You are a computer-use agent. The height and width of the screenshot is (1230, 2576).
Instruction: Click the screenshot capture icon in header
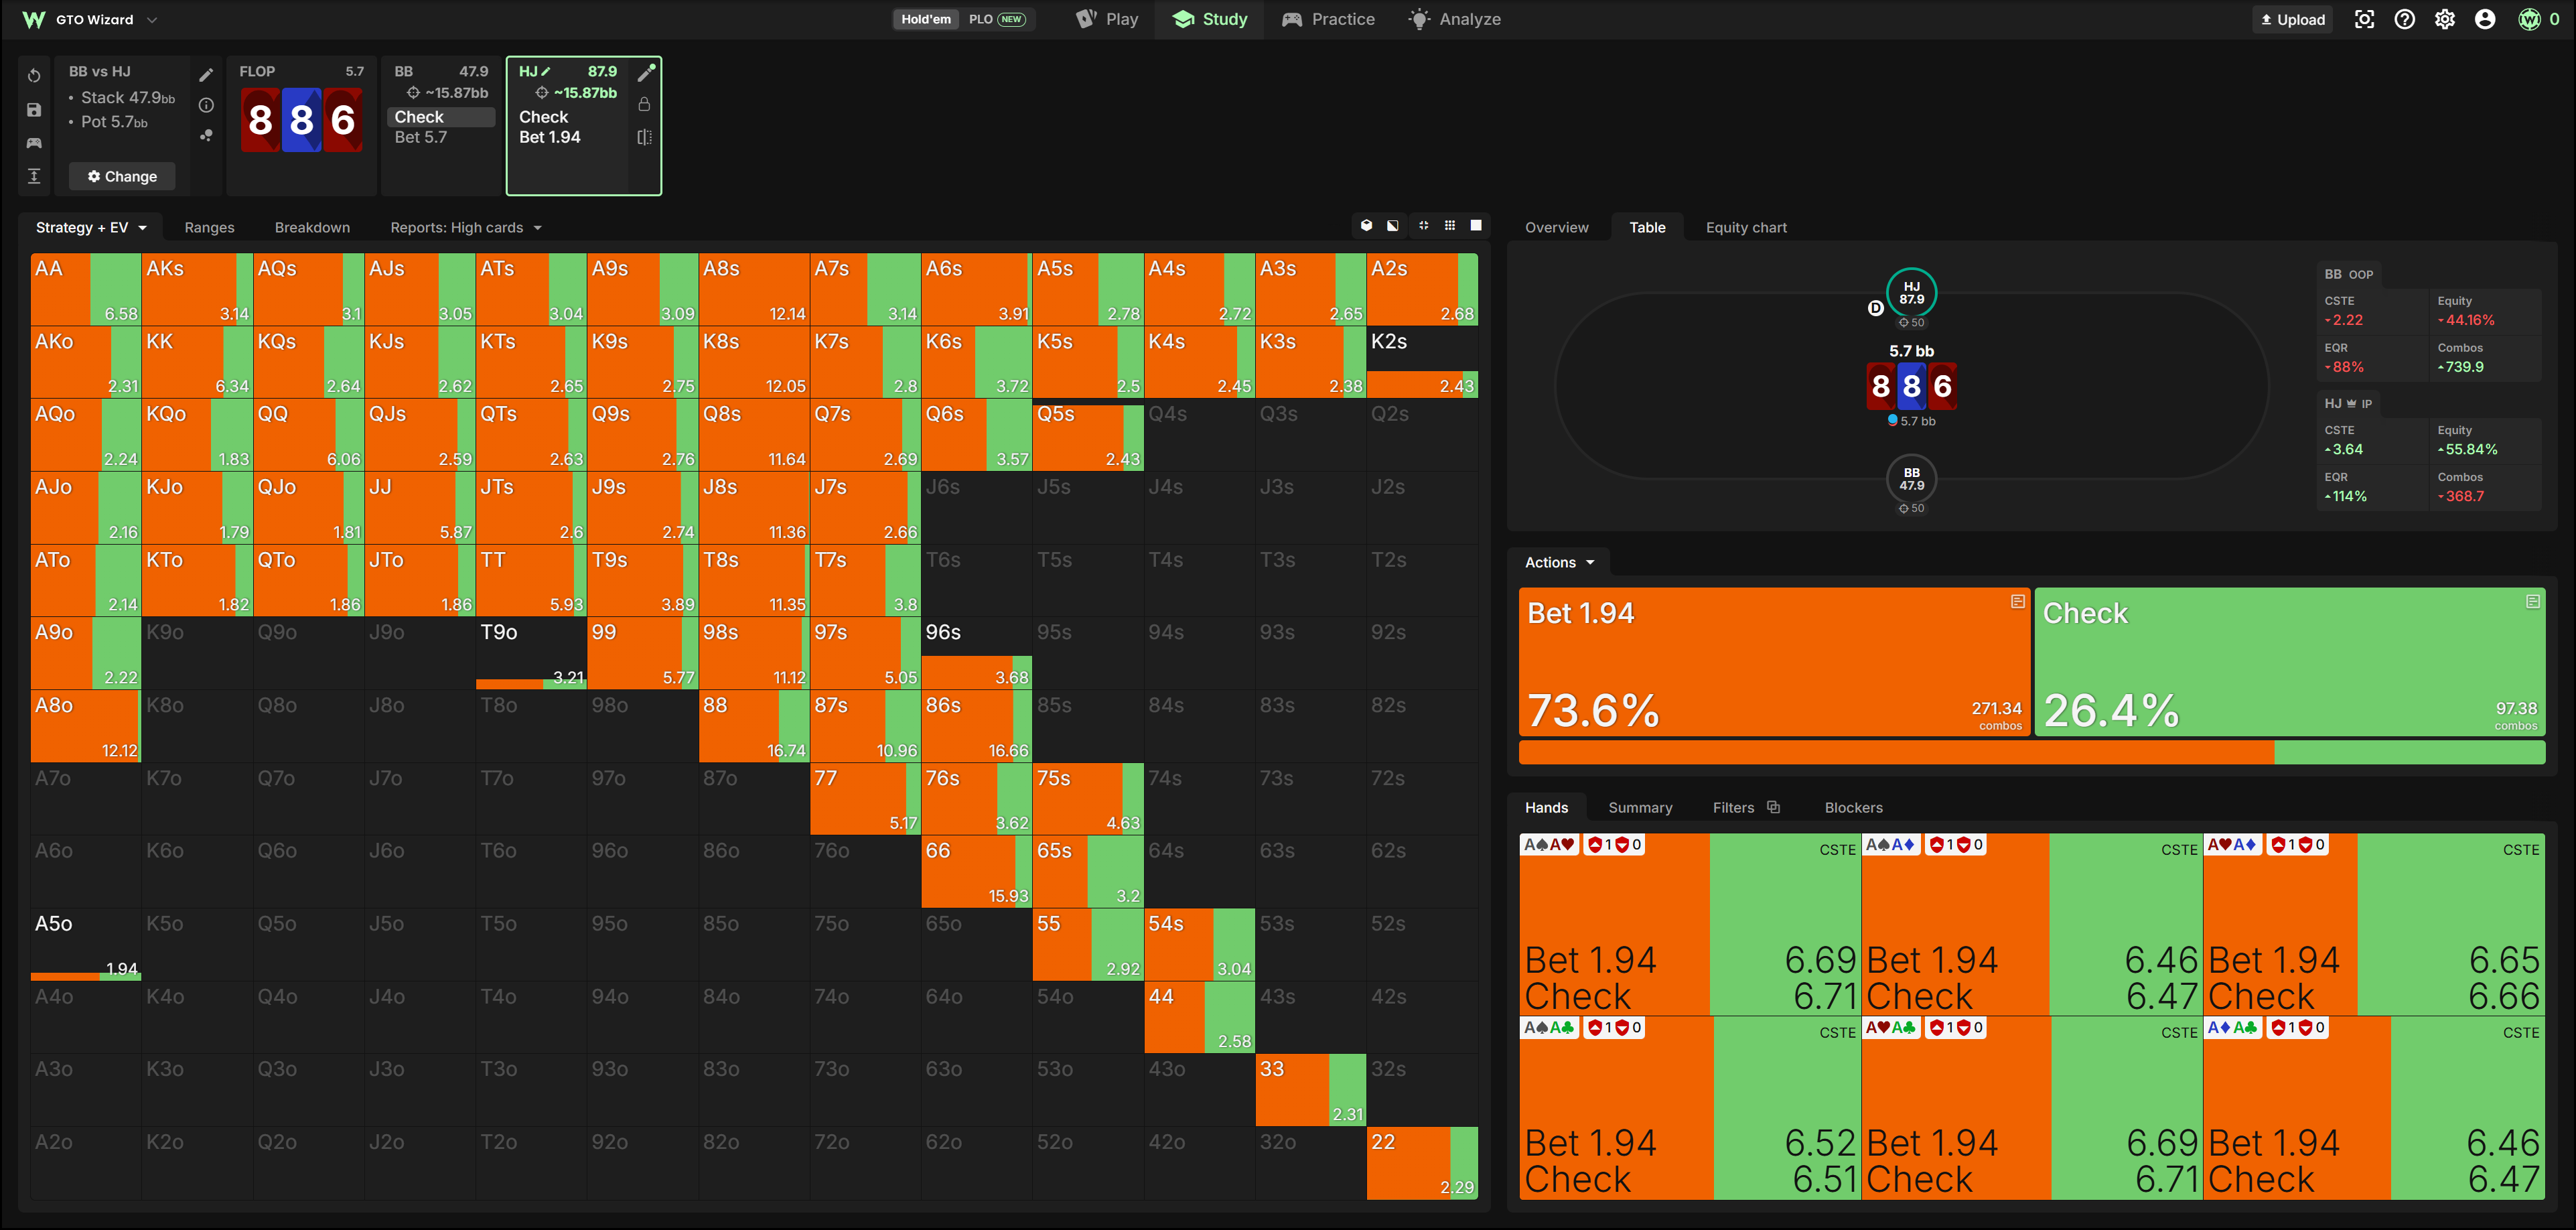tap(2364, 19)
